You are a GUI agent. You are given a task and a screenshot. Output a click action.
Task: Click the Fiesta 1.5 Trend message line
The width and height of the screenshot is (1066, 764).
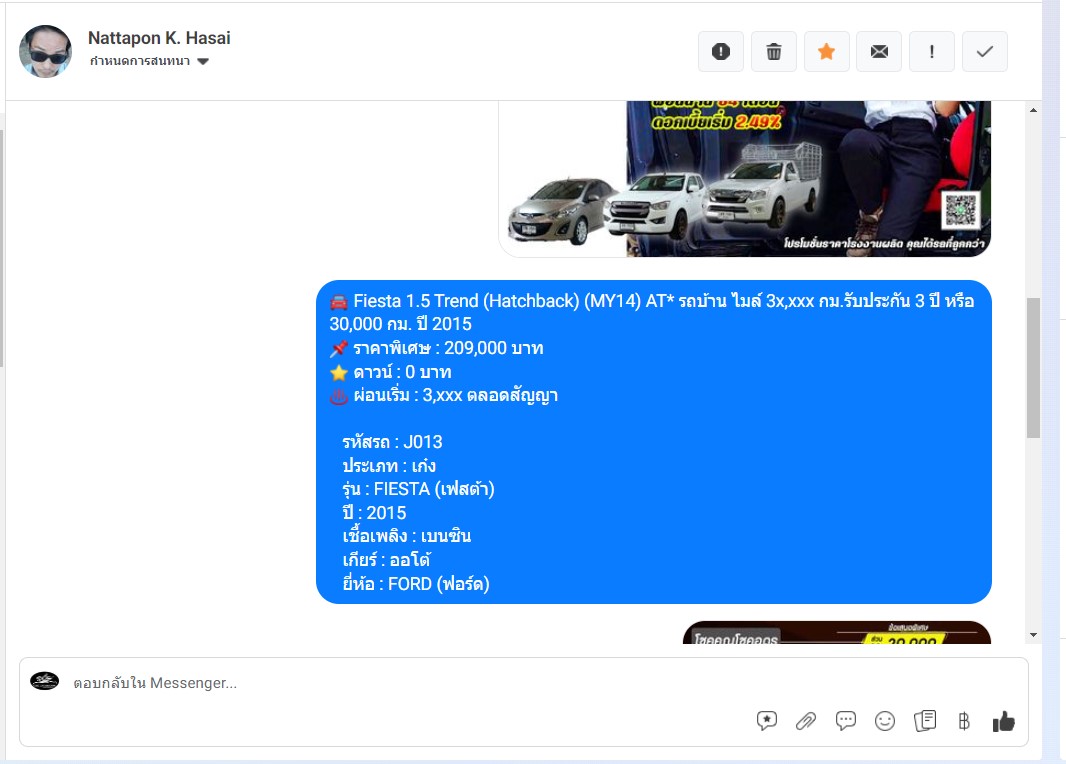click(652, 312)
